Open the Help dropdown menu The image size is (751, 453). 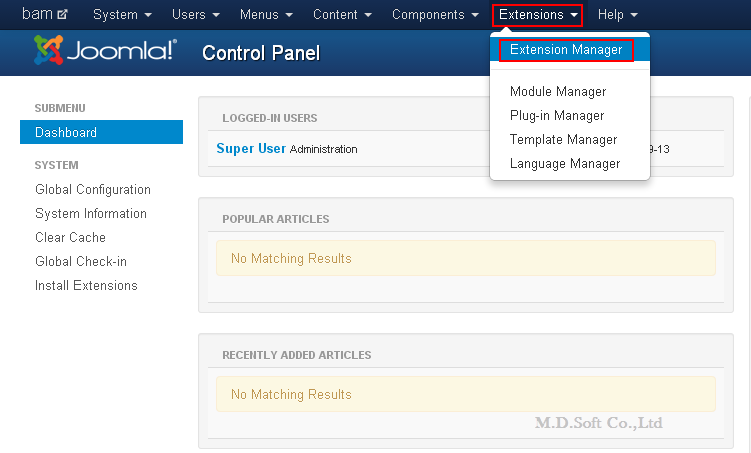point(617,15)
